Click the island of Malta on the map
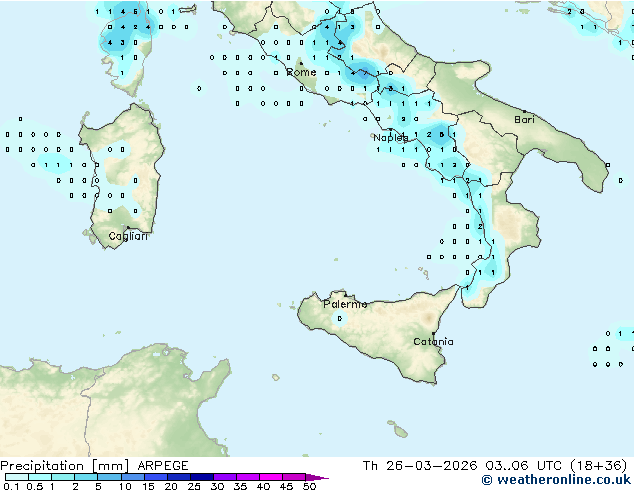This screenshot has width=634, height=490. (x=400, y=432)
